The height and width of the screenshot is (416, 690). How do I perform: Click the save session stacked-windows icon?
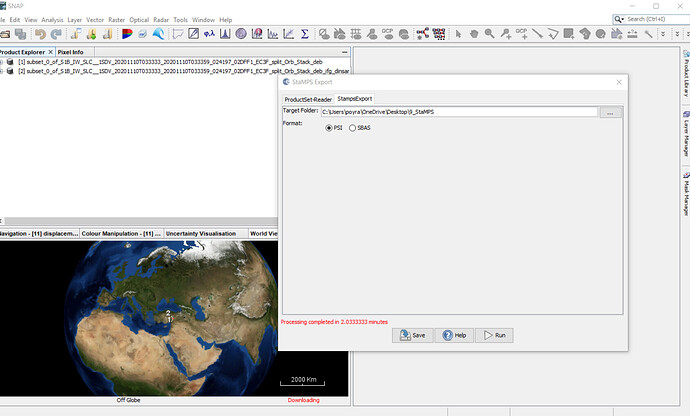[x=20, y=34]
